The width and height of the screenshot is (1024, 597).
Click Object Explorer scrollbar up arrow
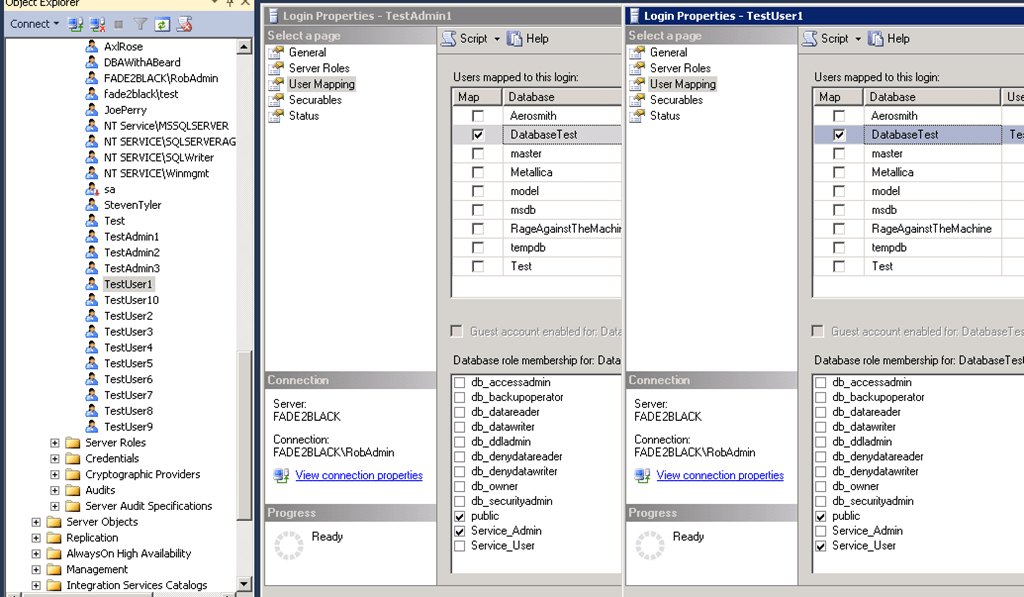coord(244,46)
